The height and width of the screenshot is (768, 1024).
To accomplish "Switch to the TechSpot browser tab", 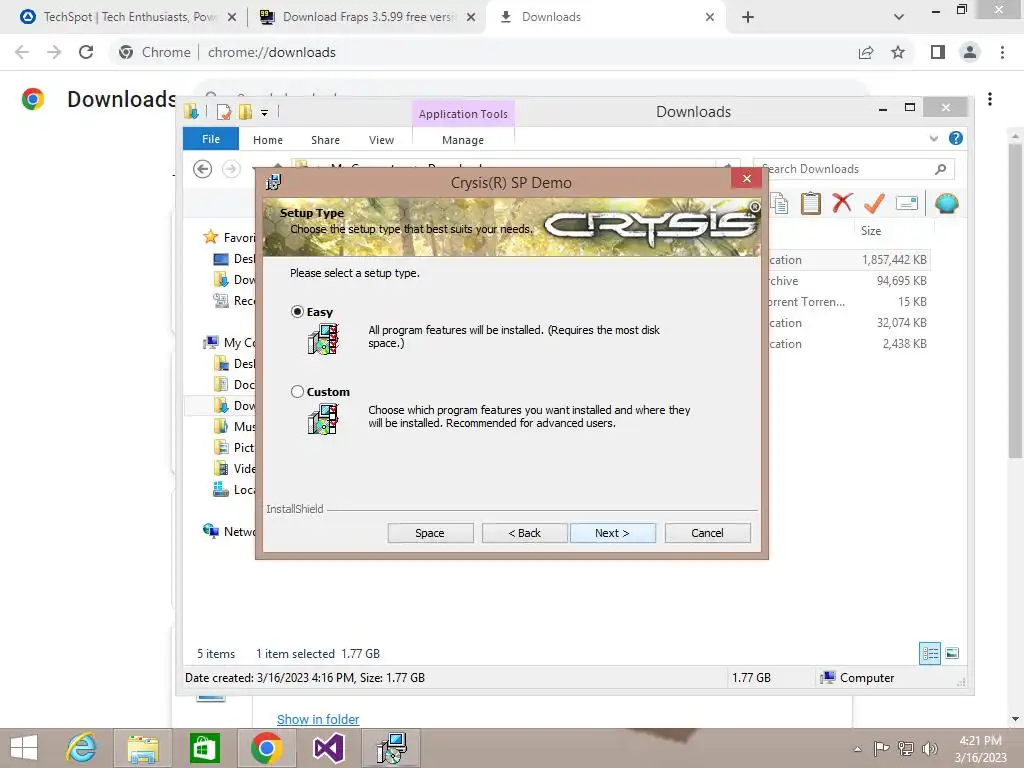I will (x=128, y=17).
